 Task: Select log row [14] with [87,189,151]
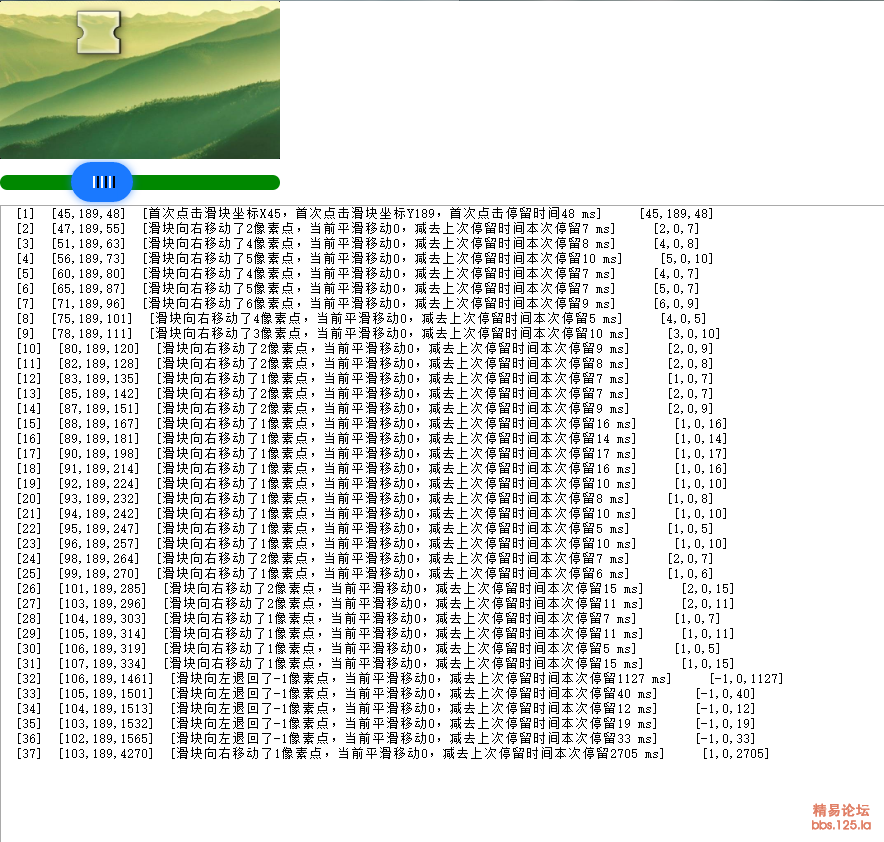[x=365, y=409]
